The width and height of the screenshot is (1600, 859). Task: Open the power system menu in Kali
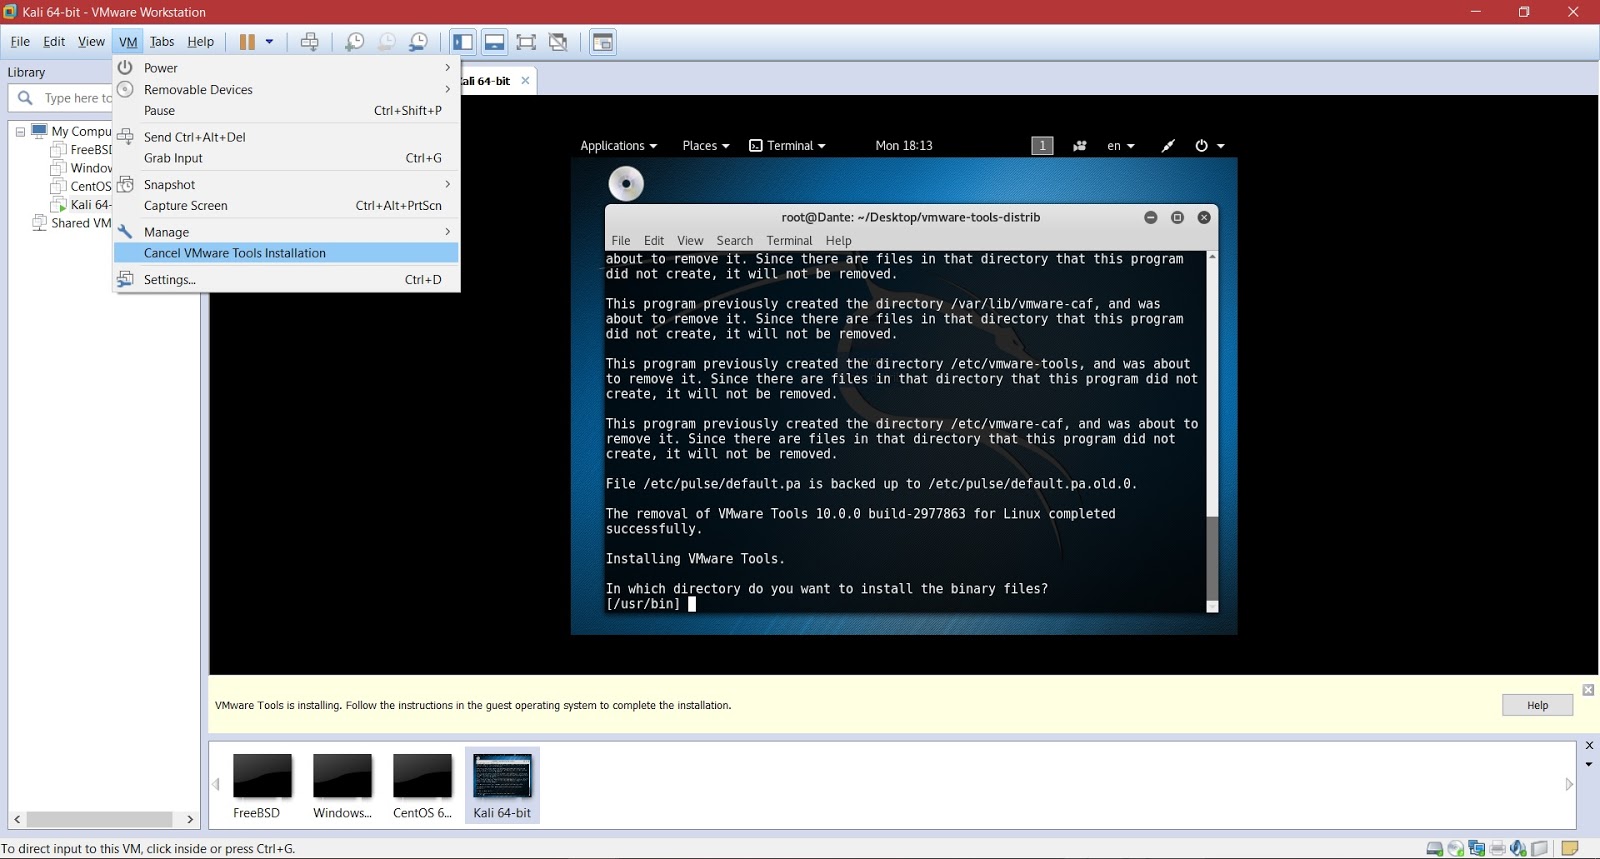(1209, 146)
